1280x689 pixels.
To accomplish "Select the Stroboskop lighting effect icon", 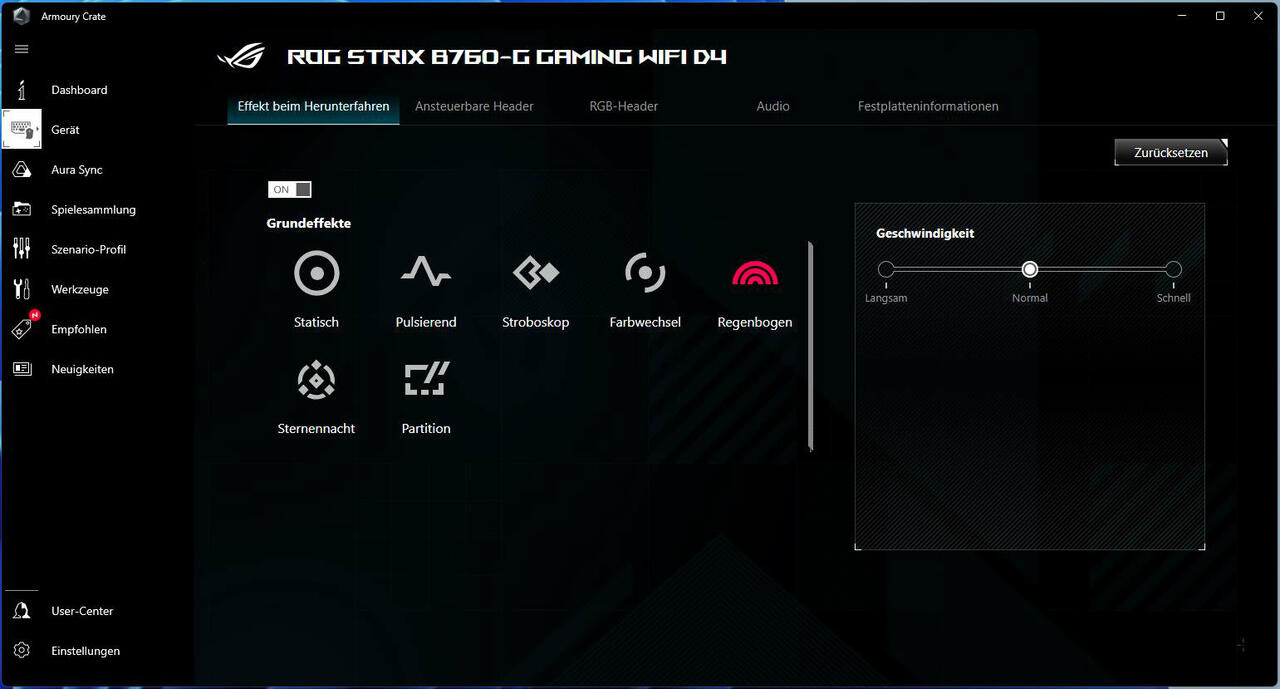I will [535, 272].
